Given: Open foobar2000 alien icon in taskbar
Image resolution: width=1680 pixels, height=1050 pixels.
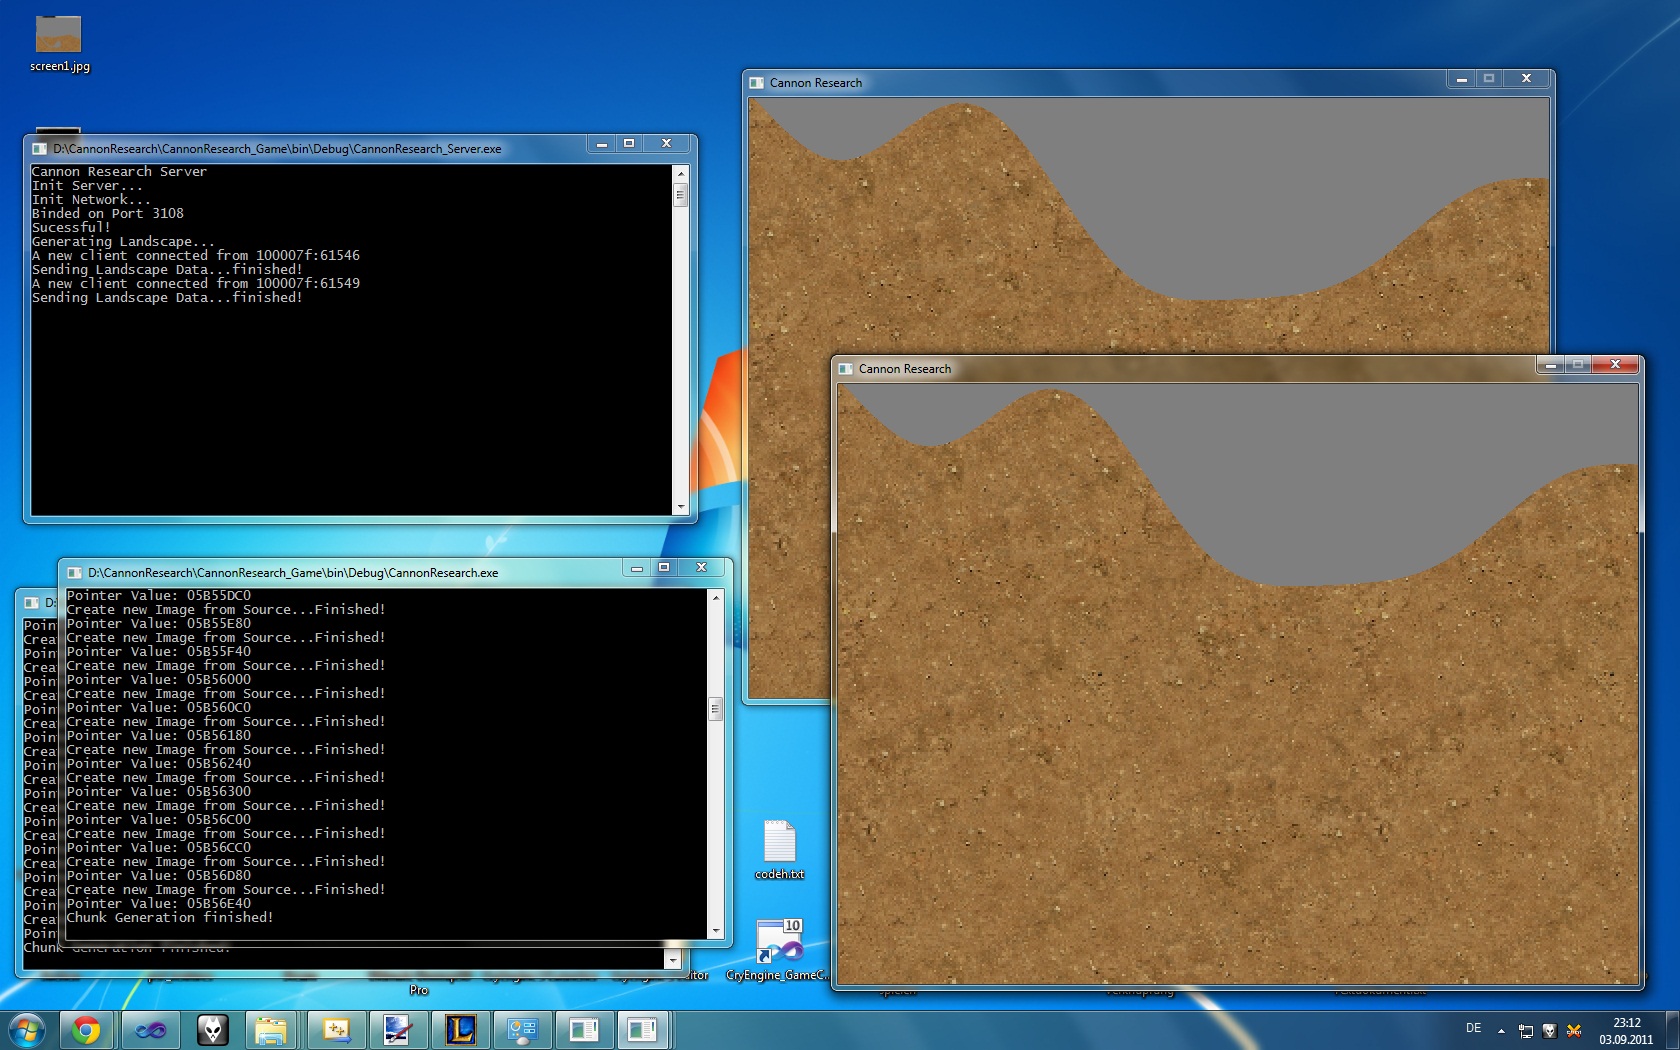Looking at the screenshot, I should (212, 1029).
